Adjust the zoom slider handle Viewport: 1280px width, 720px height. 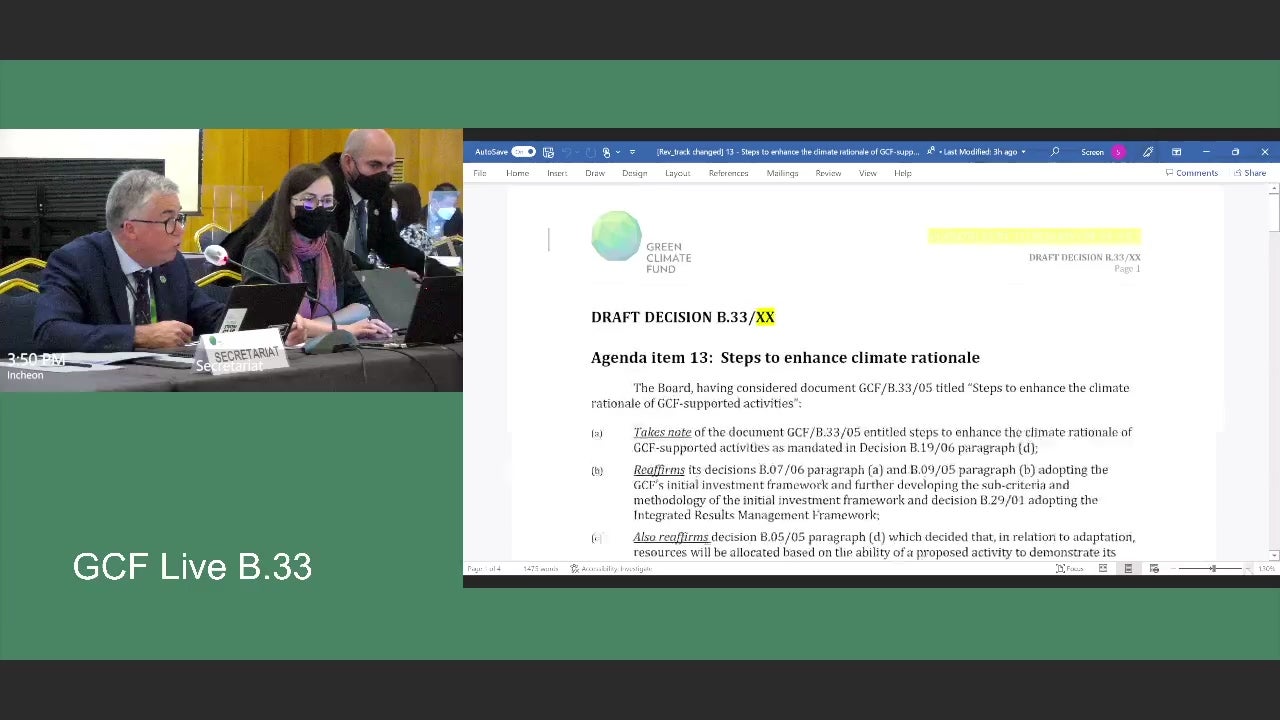[x=1213, y=569]
